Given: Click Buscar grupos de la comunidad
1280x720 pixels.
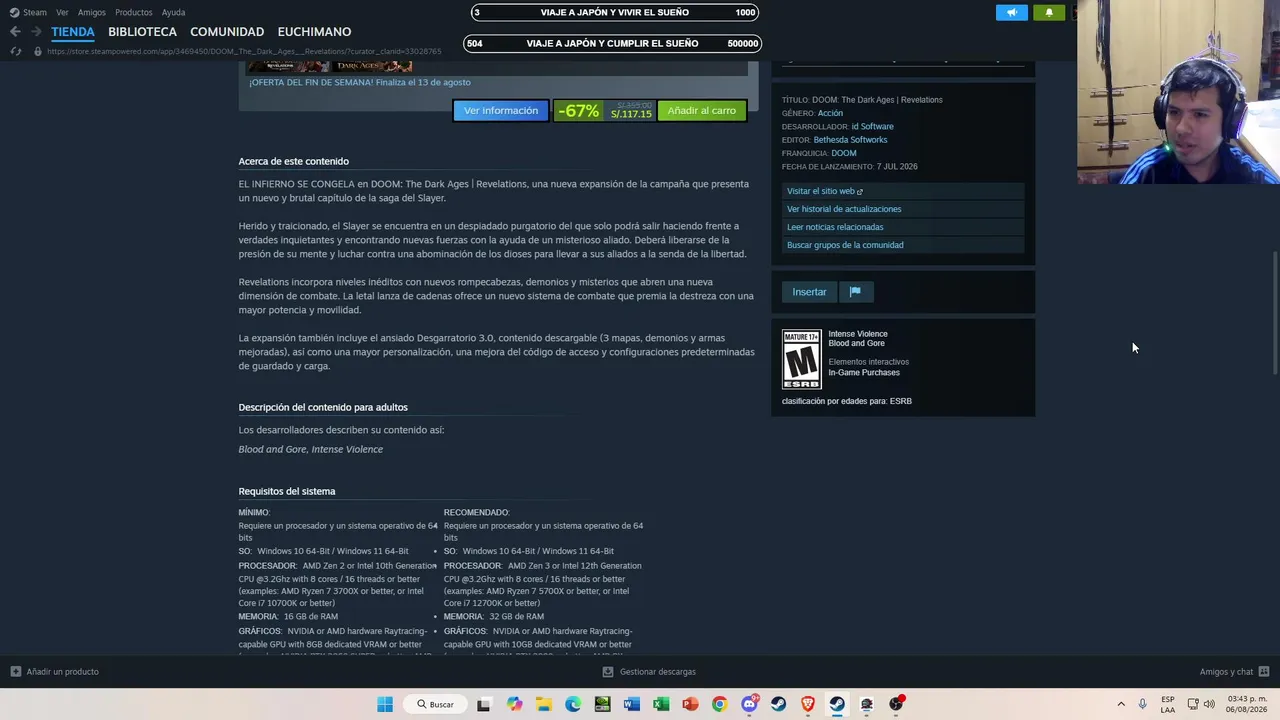Looking at the screenshot, I should coord(903,245).
